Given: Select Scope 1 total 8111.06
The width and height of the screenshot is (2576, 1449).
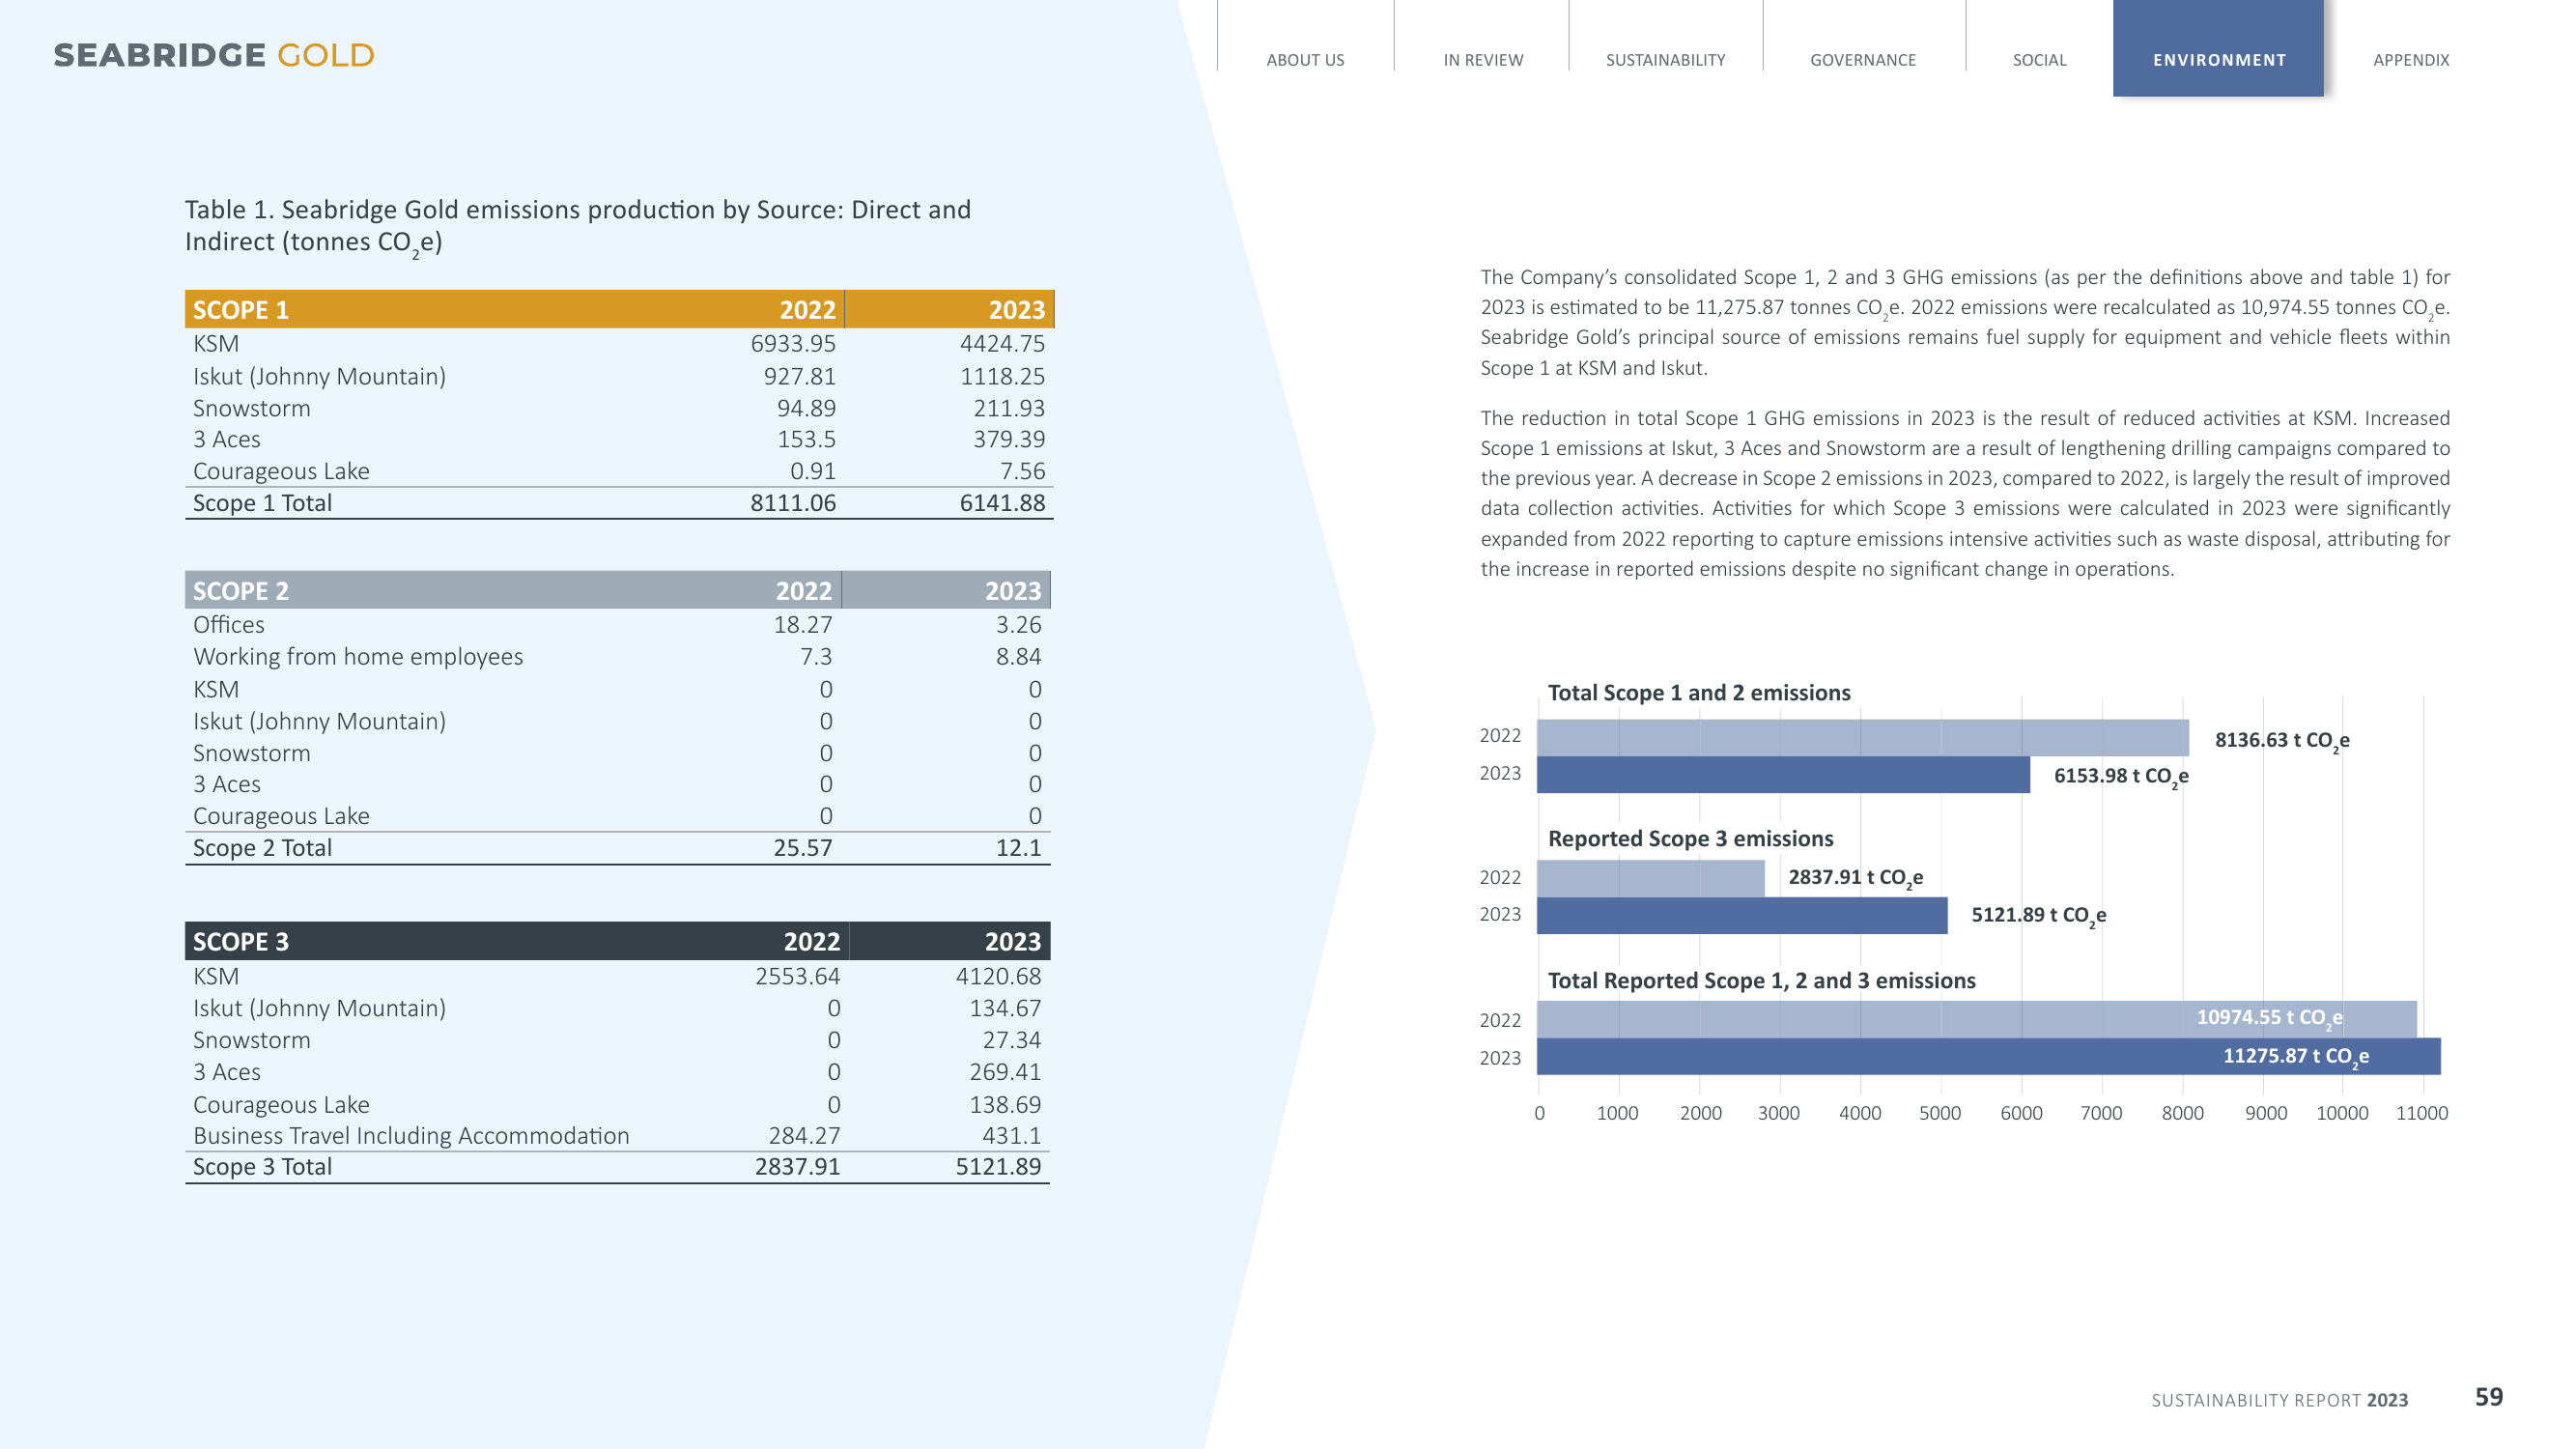Looking at the screenshot, I should pyautogui.click(x=793, y=503).
